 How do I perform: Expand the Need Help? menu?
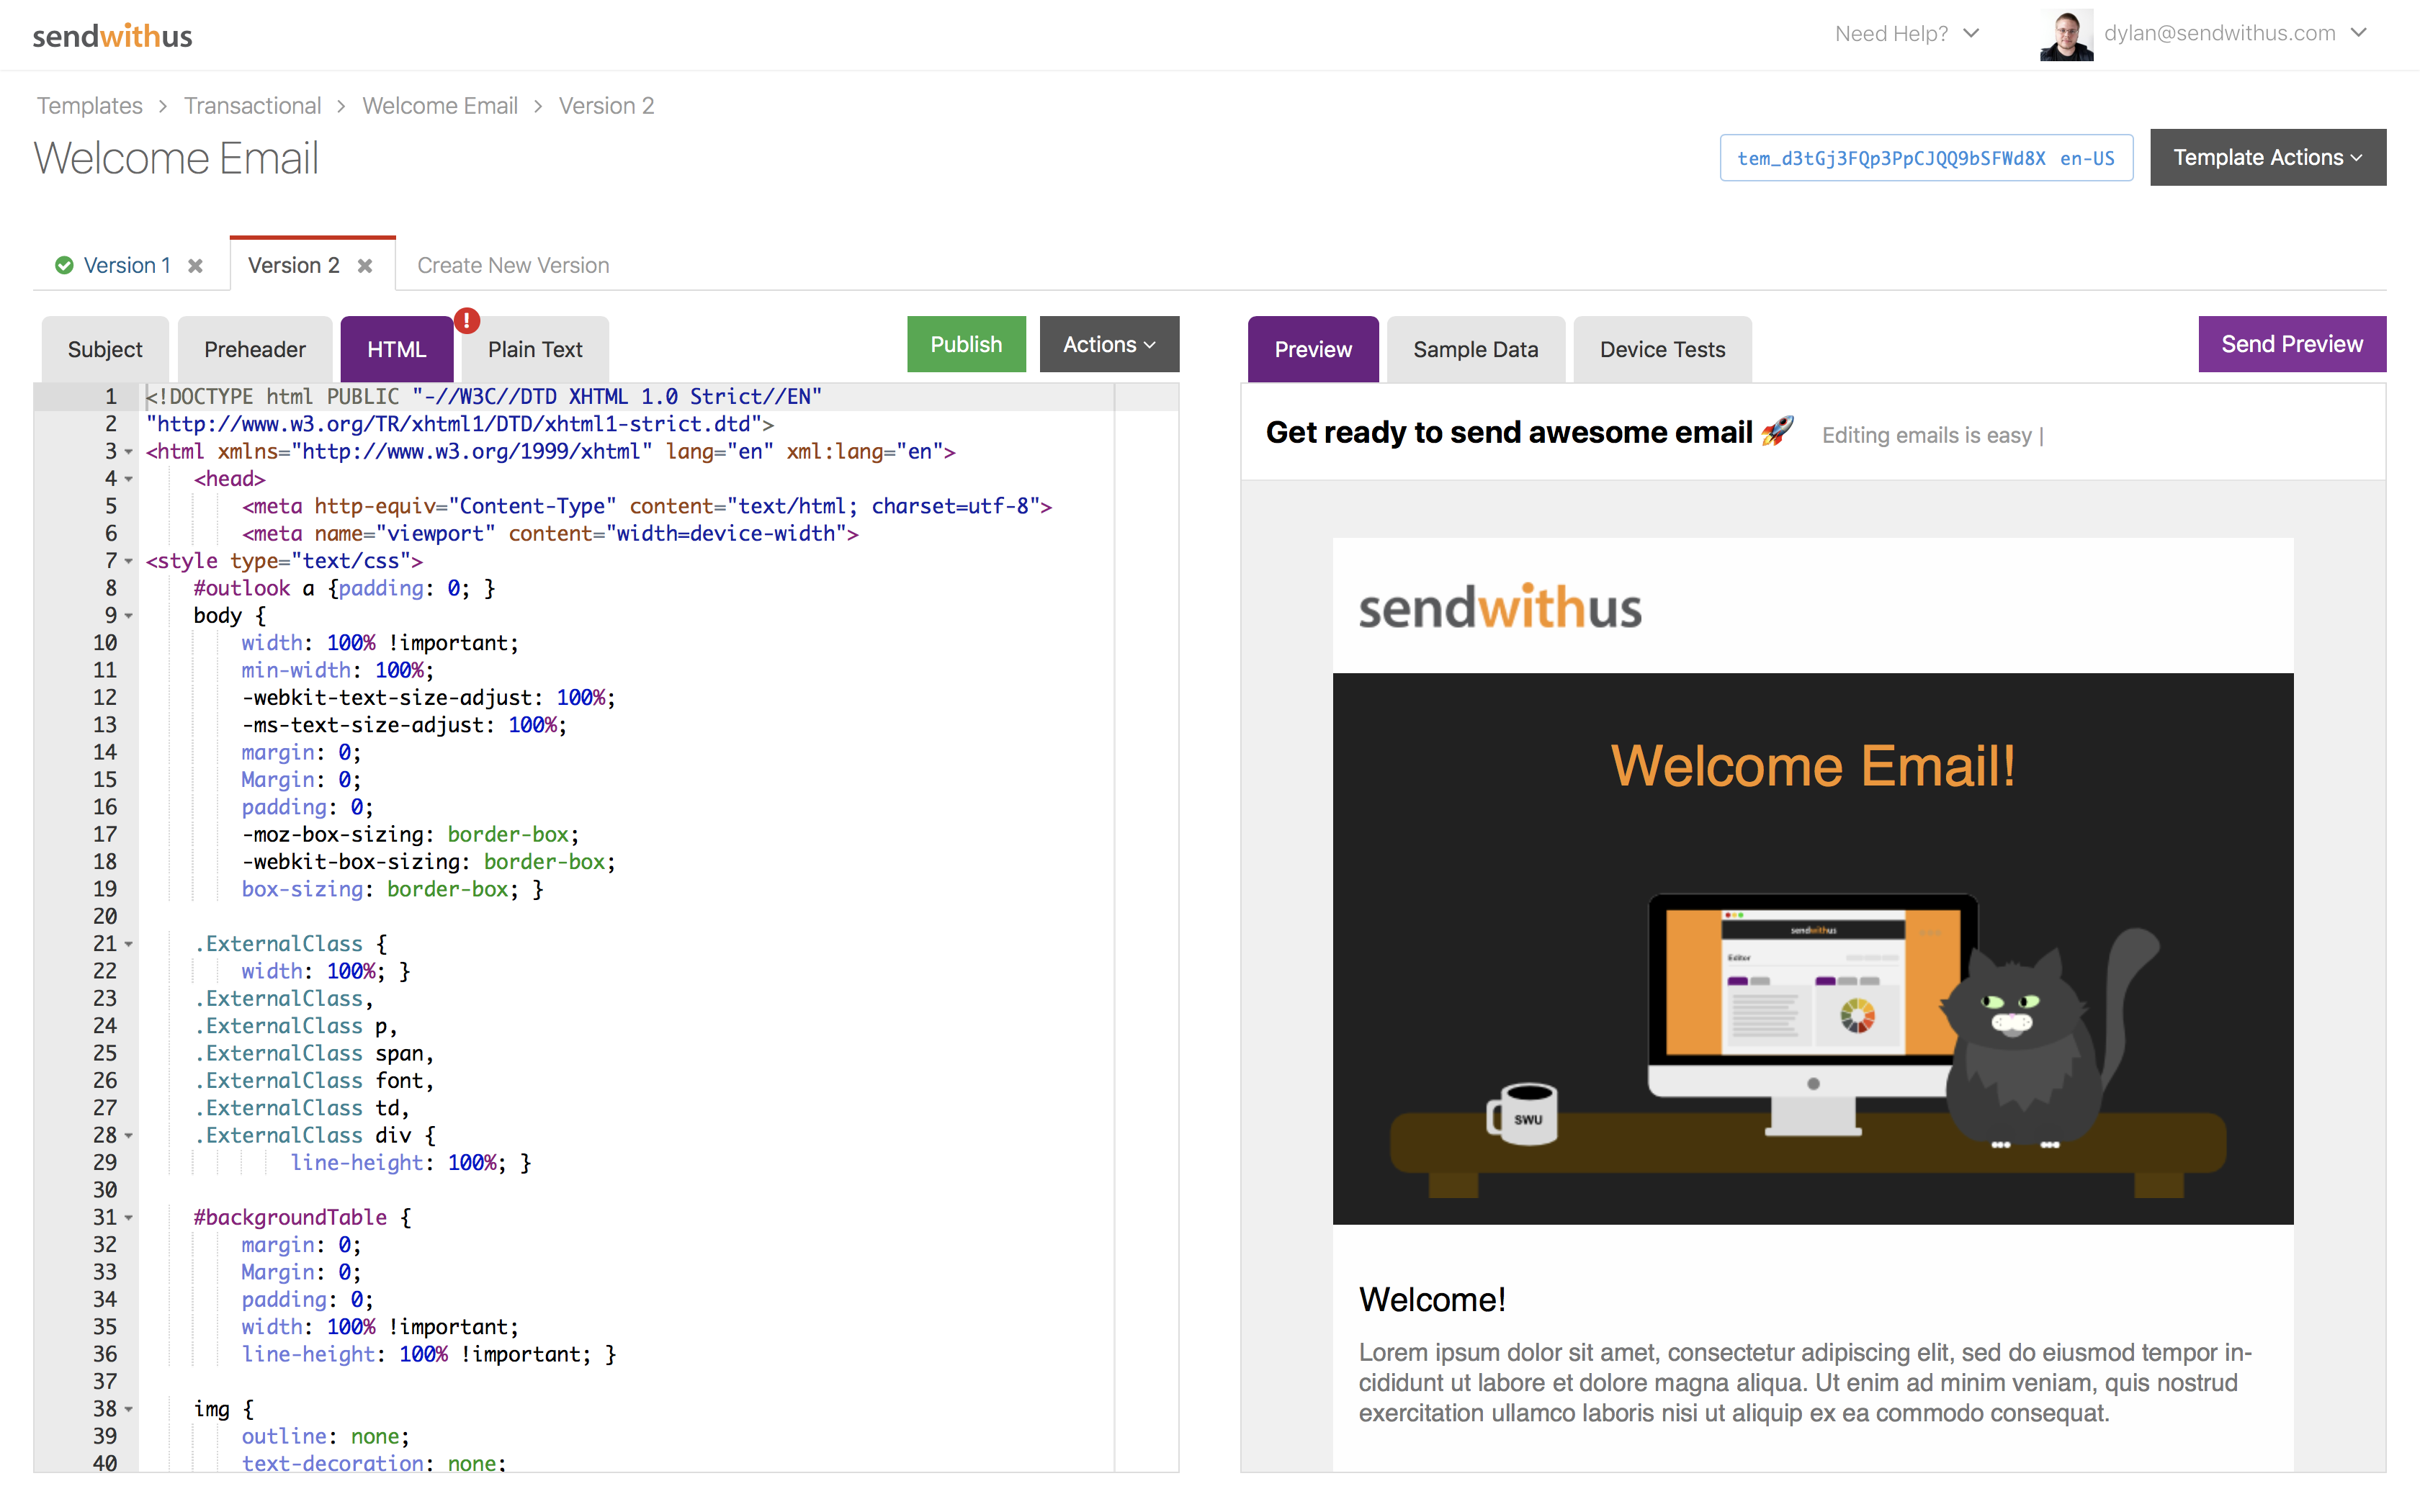click(x=1906, y=34)
